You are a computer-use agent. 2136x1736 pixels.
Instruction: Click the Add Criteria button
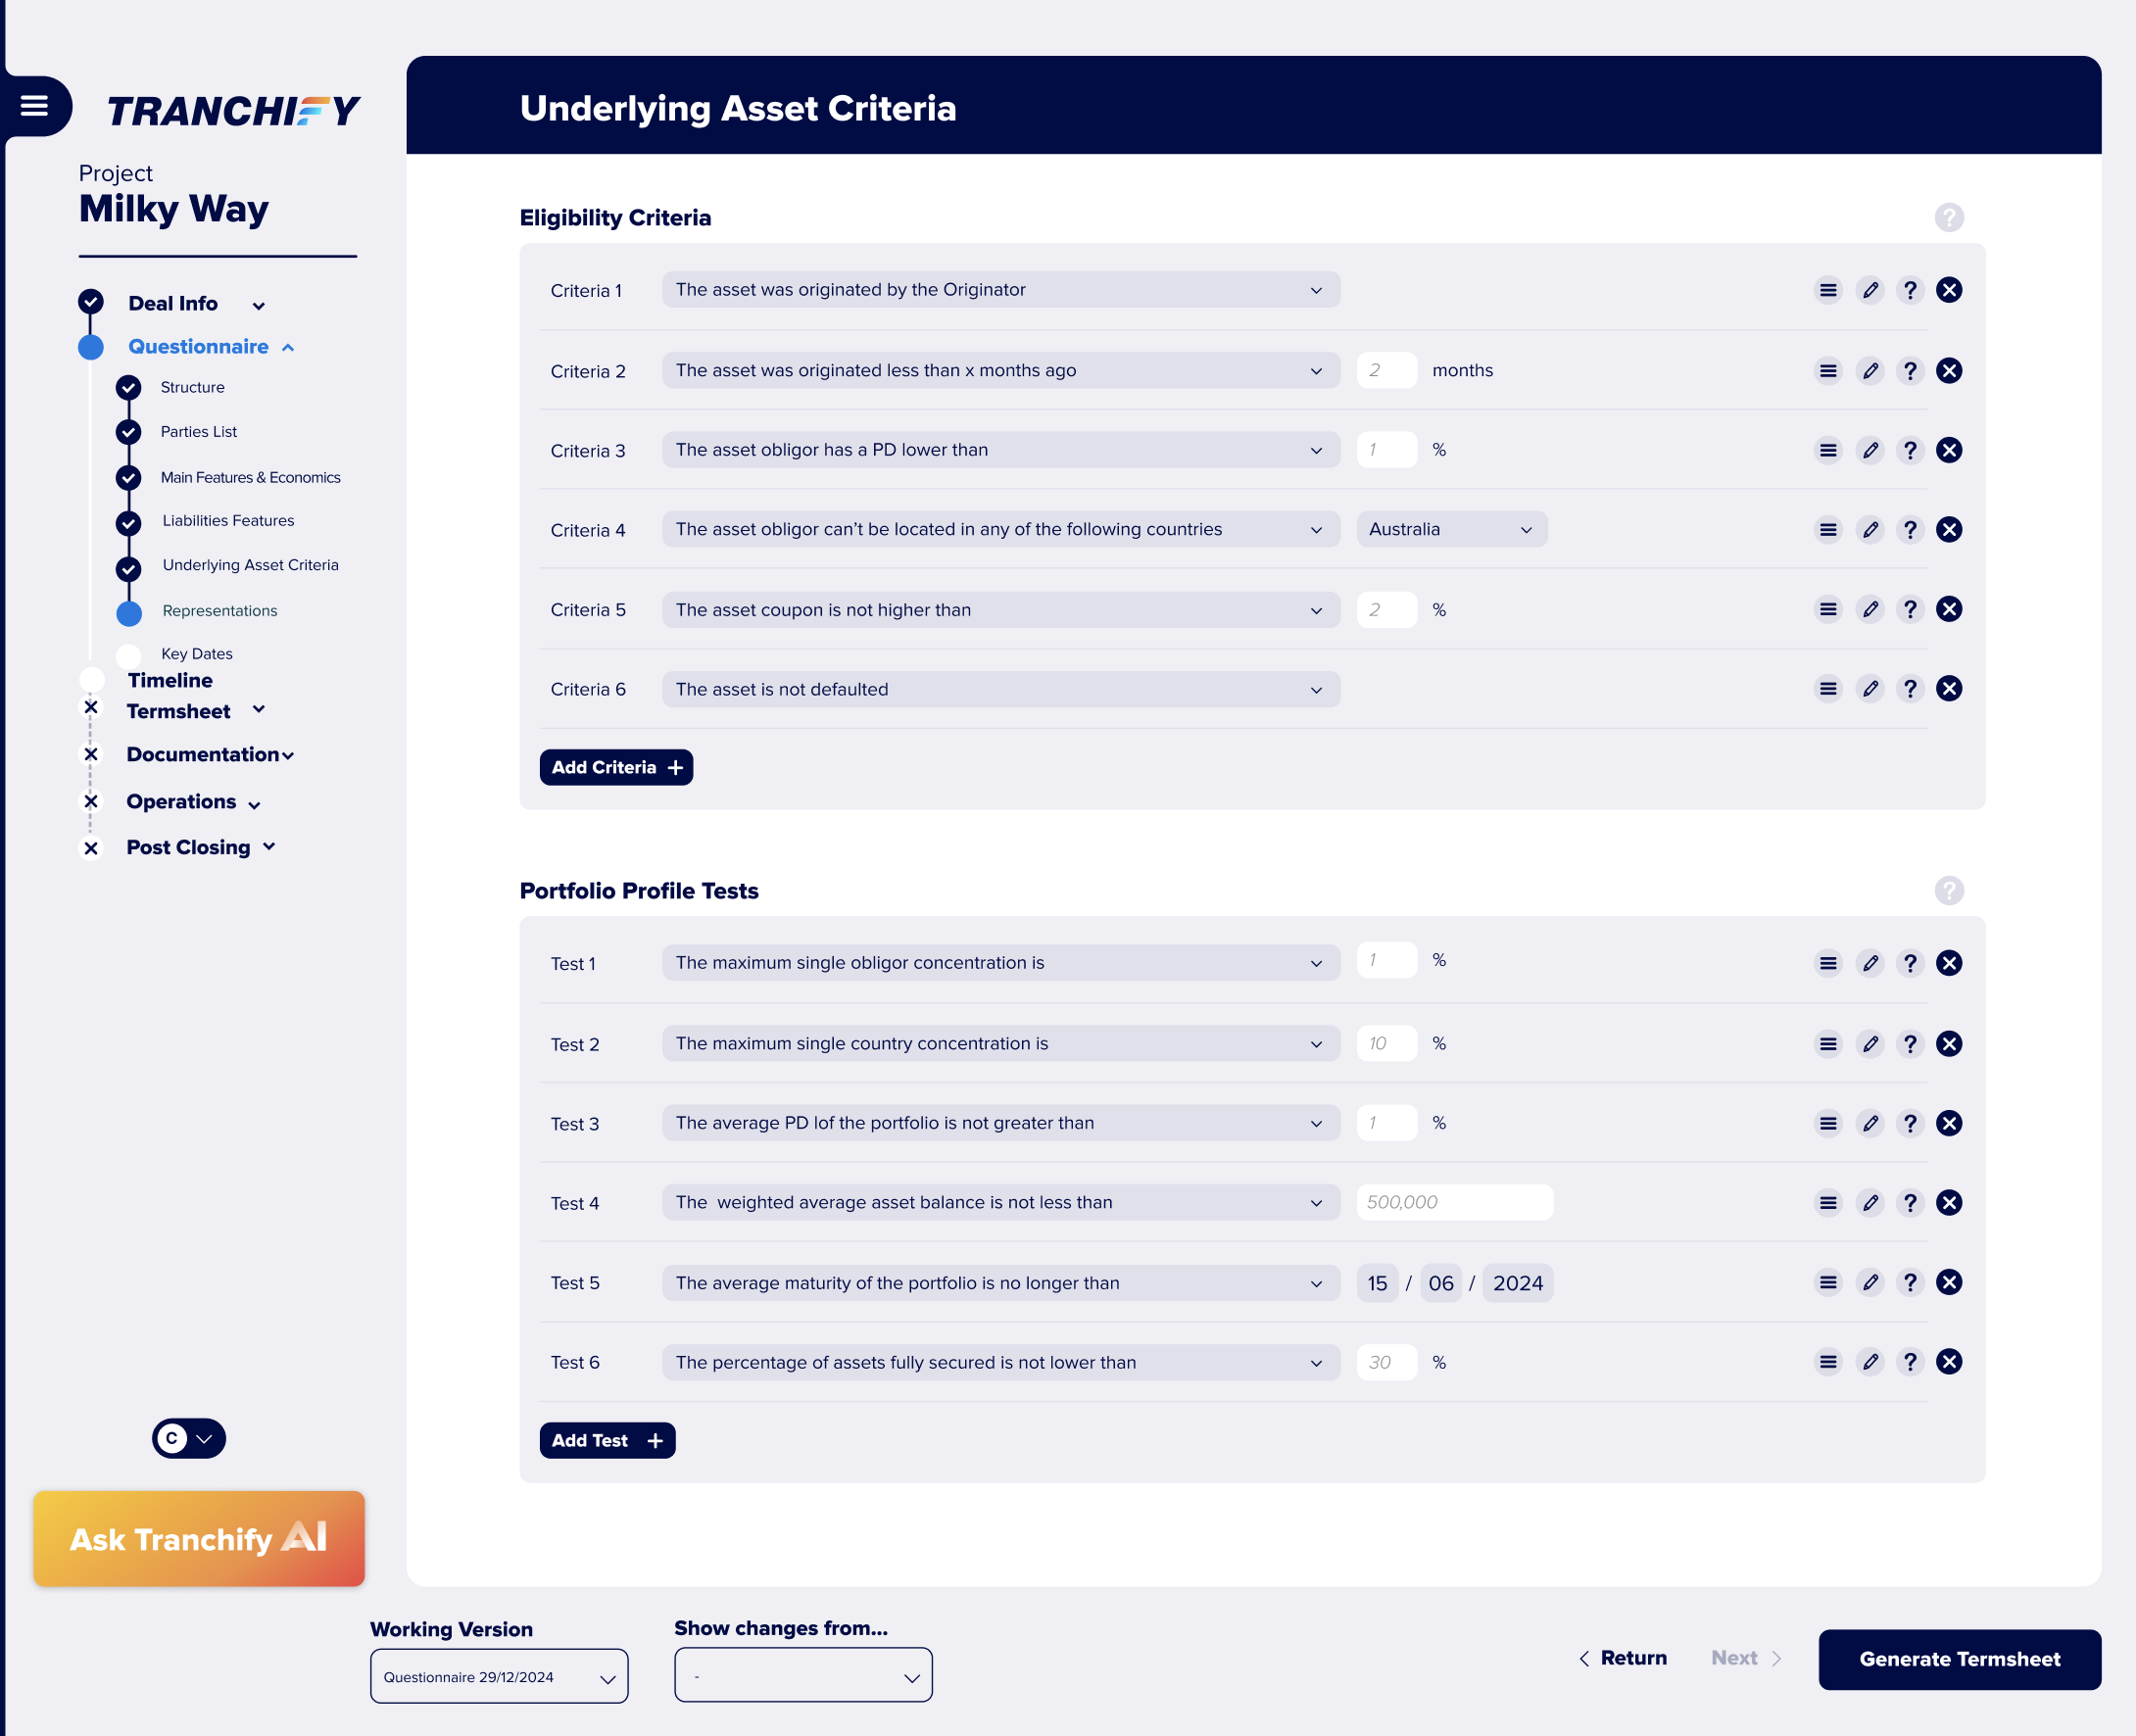tap(616, 767)
